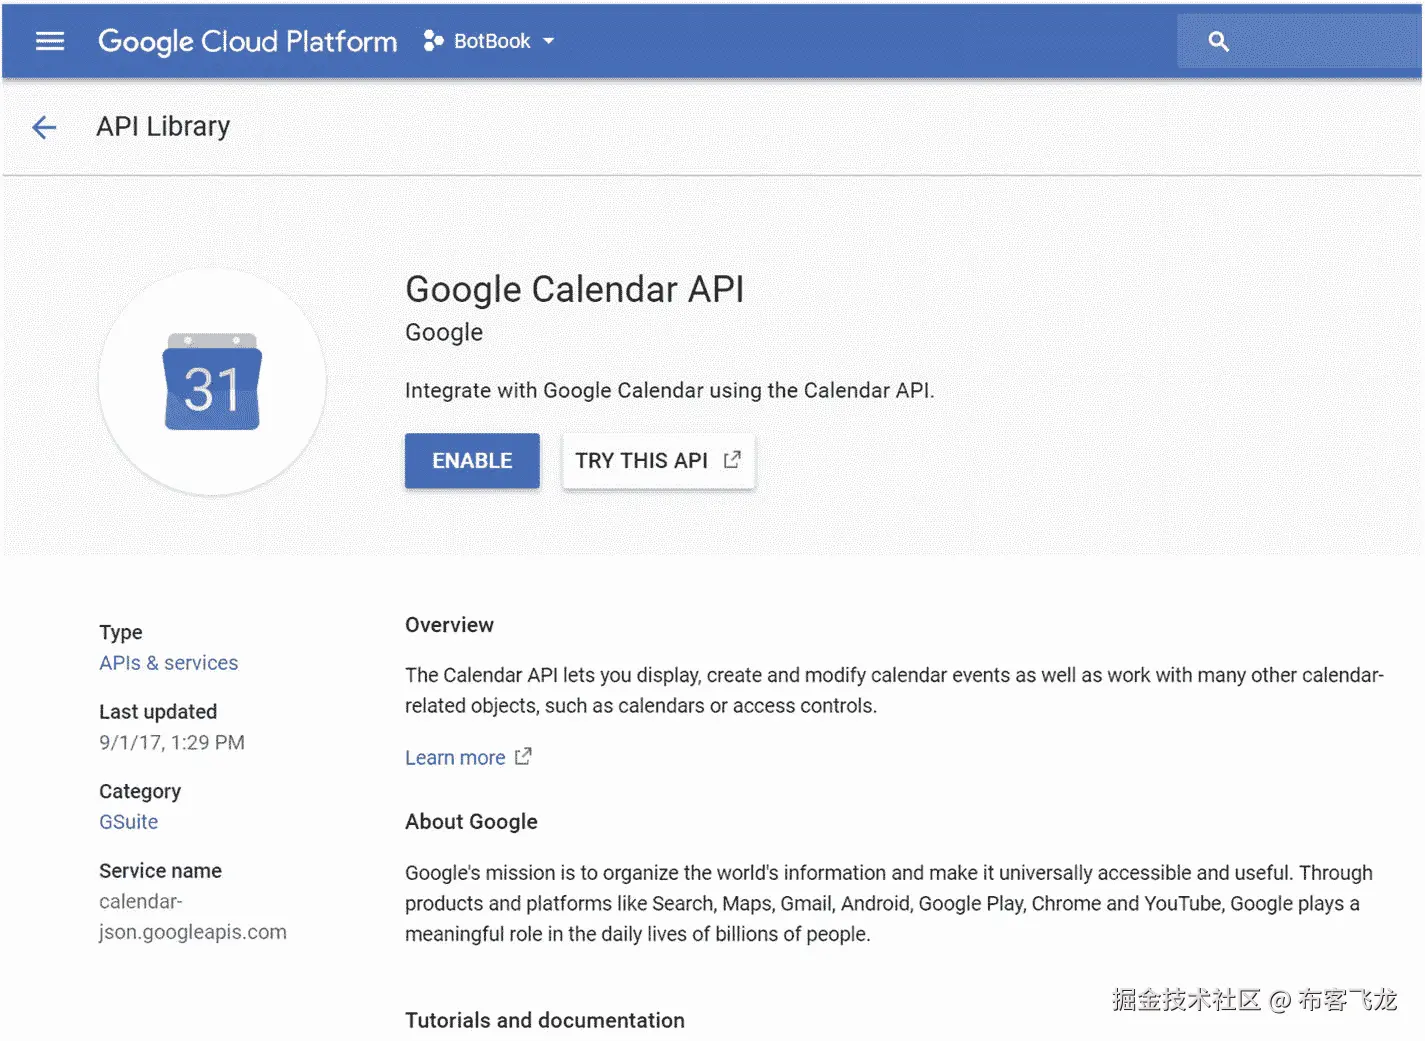Follow the Learn more link
The height and width of the screenshot is (1041, 1425).
[455, 758]
